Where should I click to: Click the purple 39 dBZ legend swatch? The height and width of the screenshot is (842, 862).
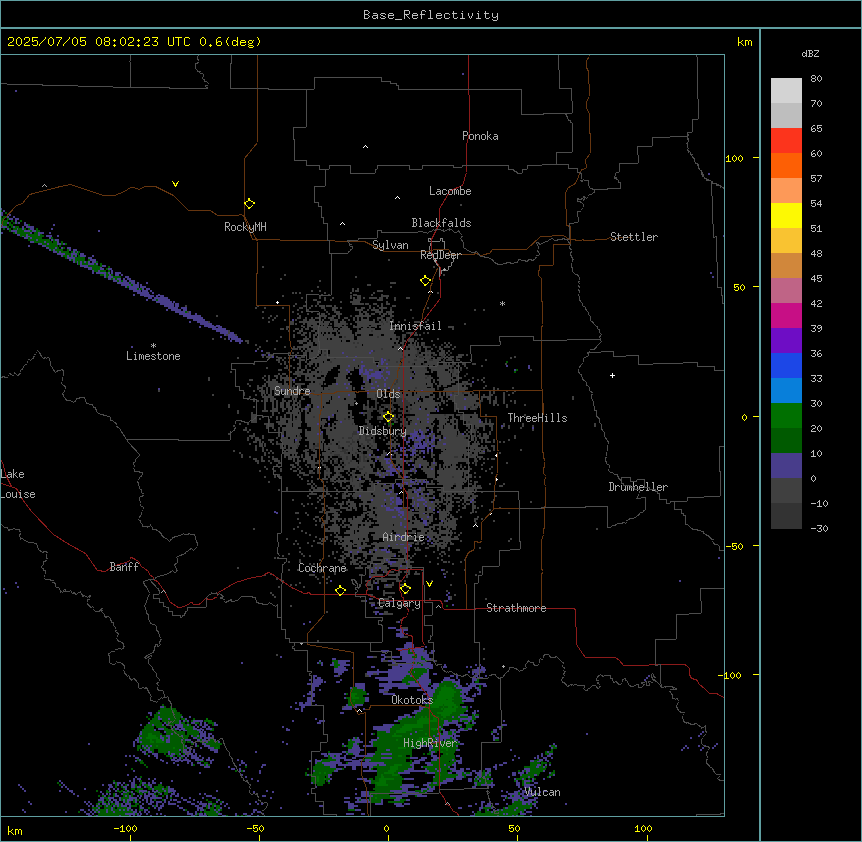click(786, 341)
